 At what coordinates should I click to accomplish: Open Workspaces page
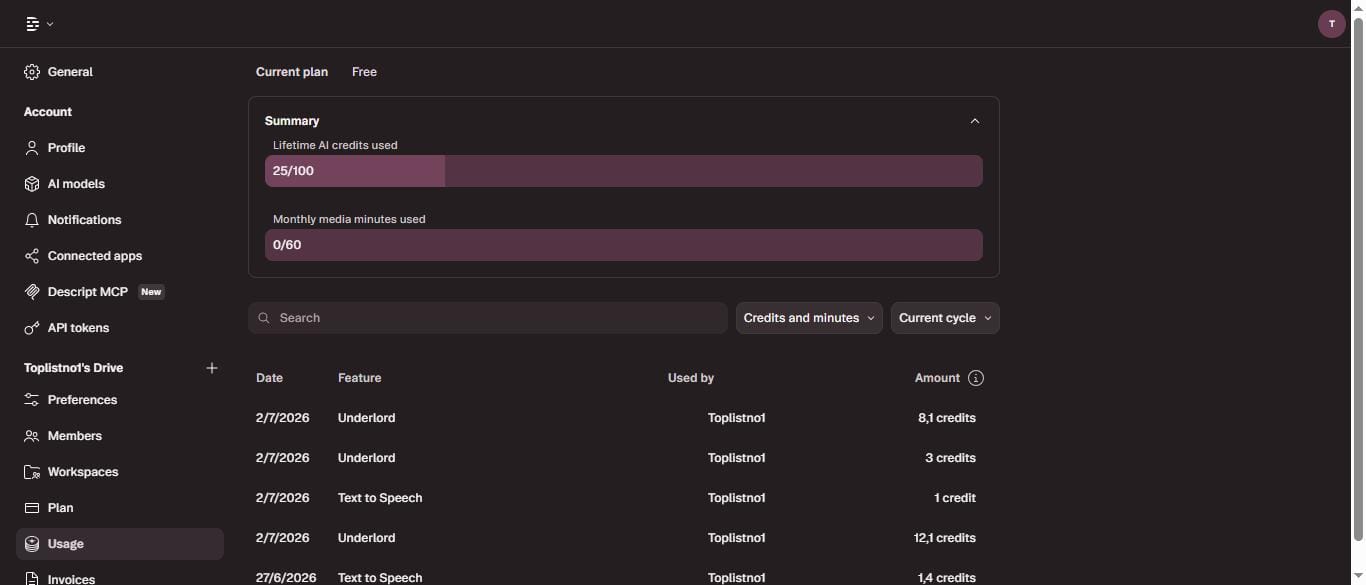(120, 472)
